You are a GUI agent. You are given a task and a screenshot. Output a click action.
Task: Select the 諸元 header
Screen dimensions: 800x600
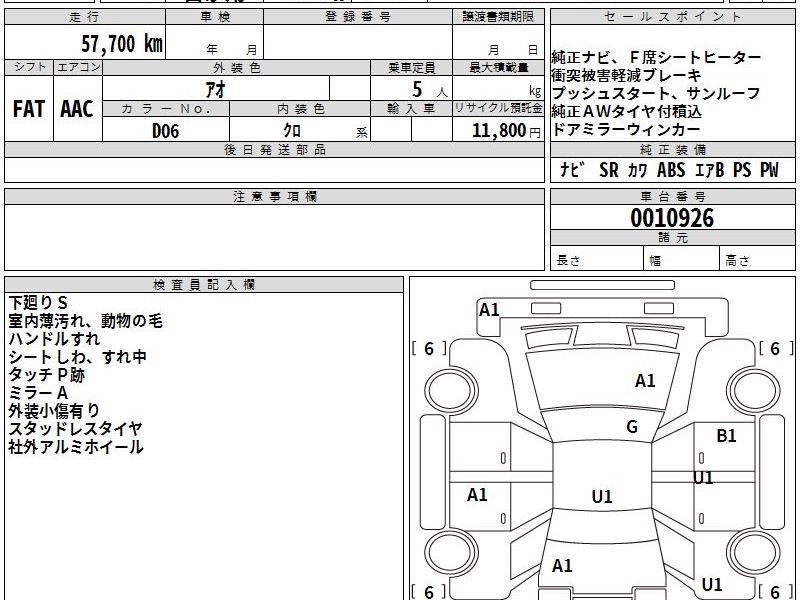[672, 238]
